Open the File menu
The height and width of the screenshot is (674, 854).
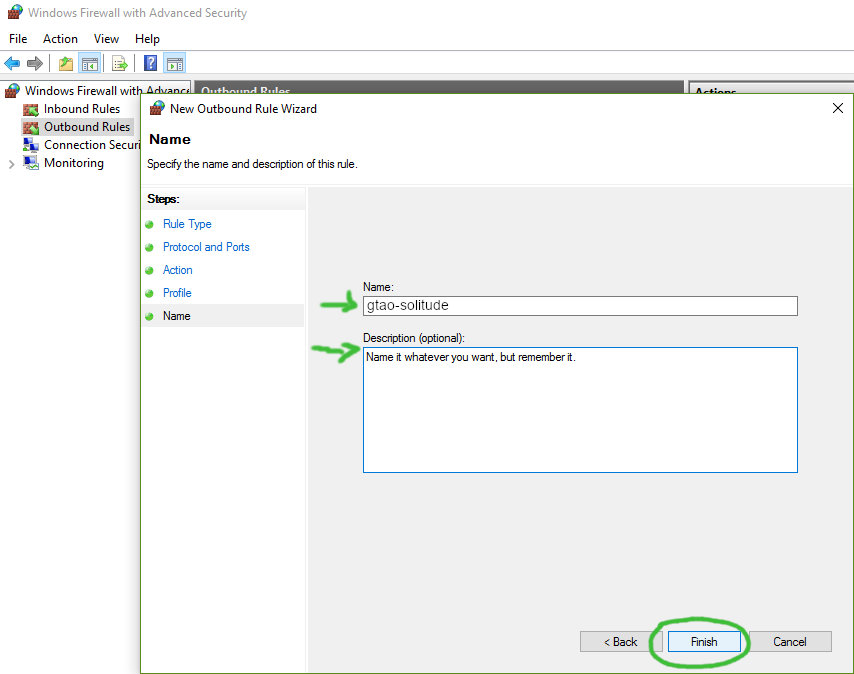18,39
